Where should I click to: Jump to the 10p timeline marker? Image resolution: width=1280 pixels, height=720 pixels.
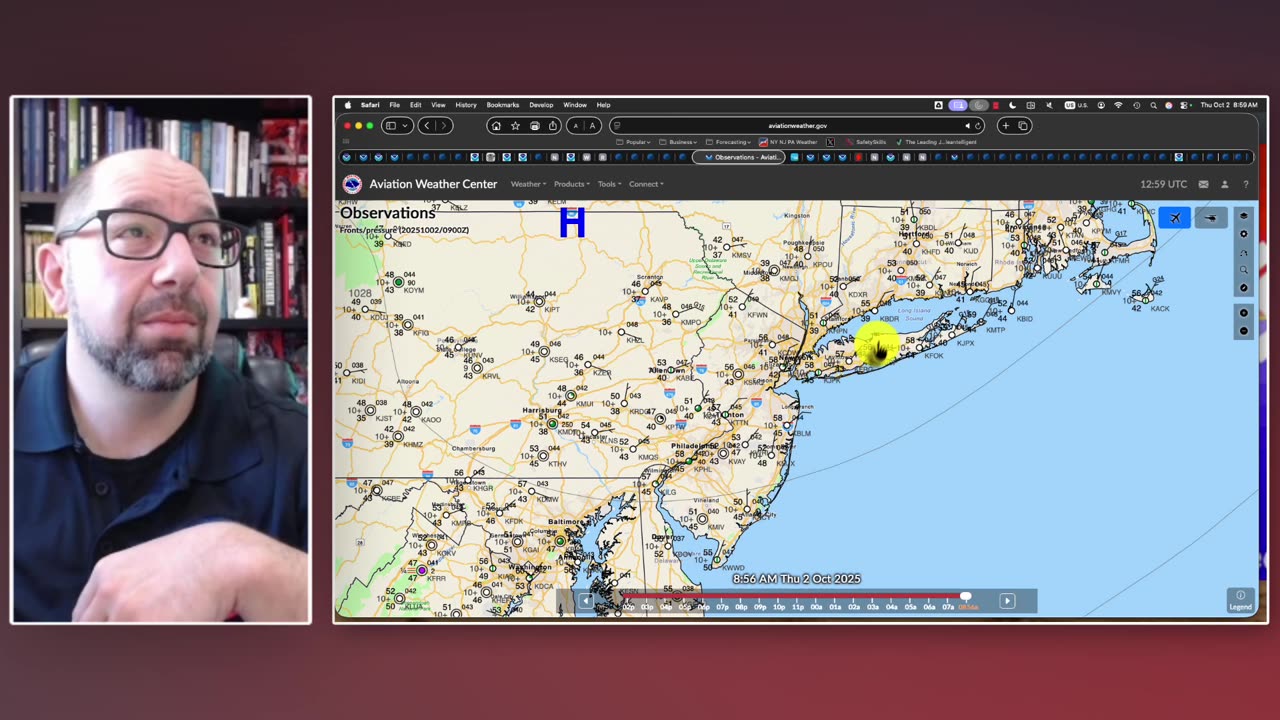tap(779, 607)
